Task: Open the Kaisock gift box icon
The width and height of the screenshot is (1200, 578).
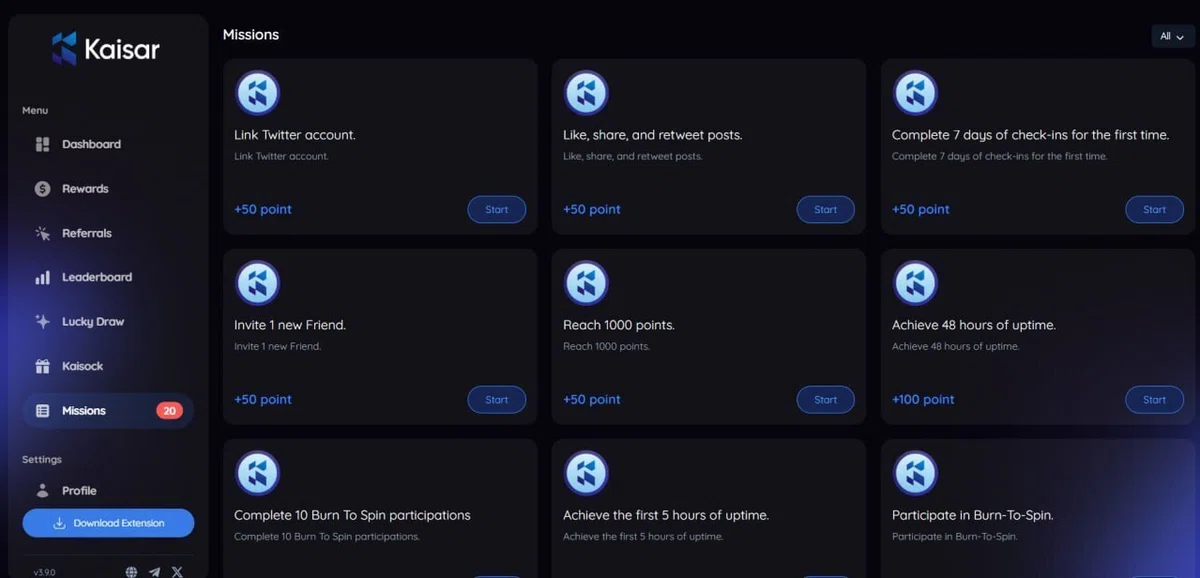Action: (x=42, y=366)
